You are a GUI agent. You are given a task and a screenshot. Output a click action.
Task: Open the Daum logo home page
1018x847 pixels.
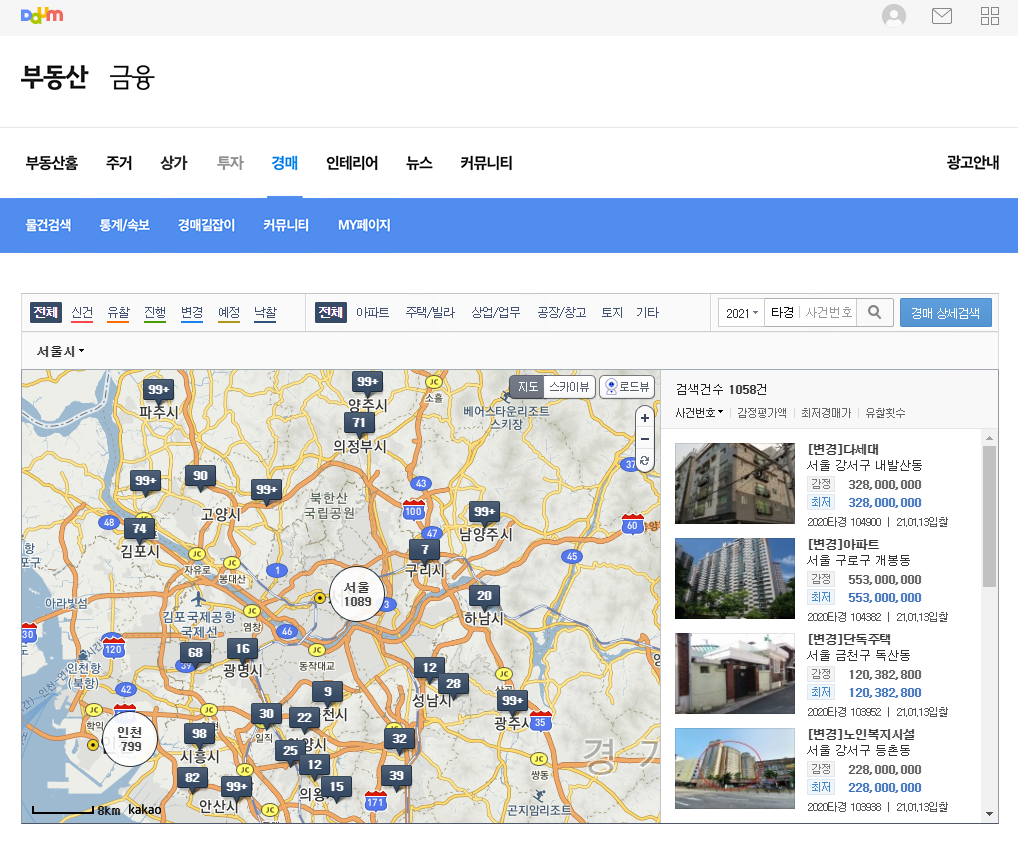pos(42,16)
